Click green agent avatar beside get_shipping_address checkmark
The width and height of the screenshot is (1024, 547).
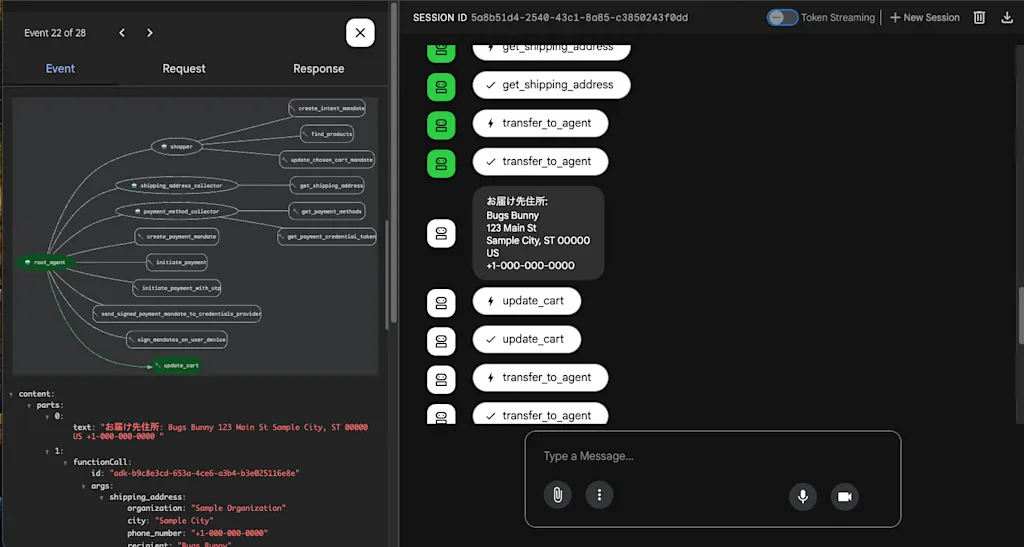click(x=441, y=85)
